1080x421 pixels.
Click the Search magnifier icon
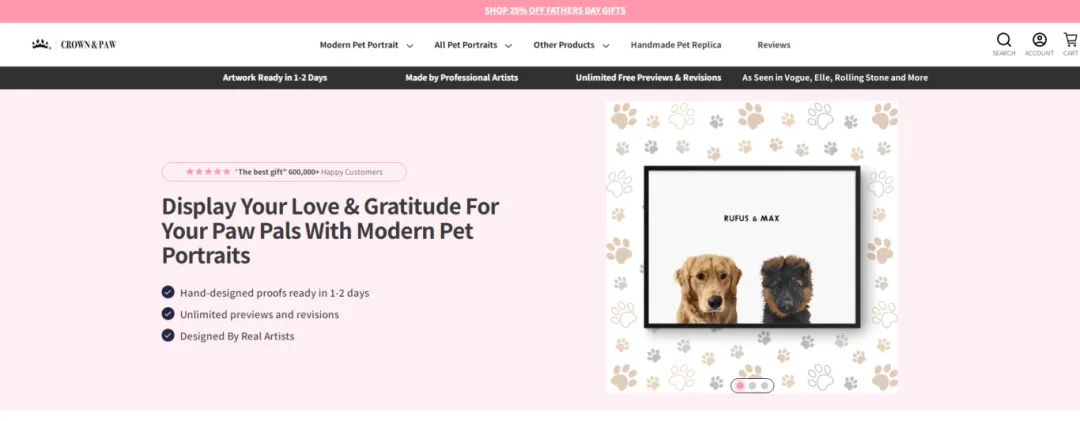[x=1004, y=40]
